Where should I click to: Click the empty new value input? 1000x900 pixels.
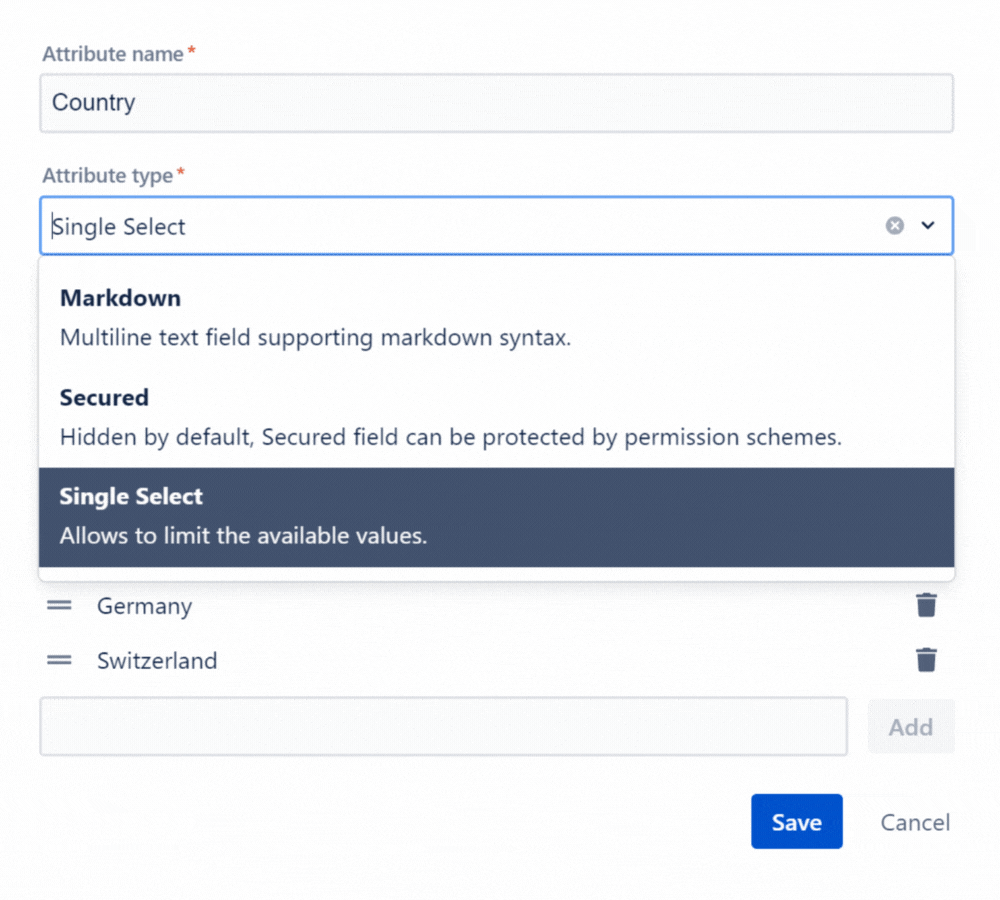[443, 727]
